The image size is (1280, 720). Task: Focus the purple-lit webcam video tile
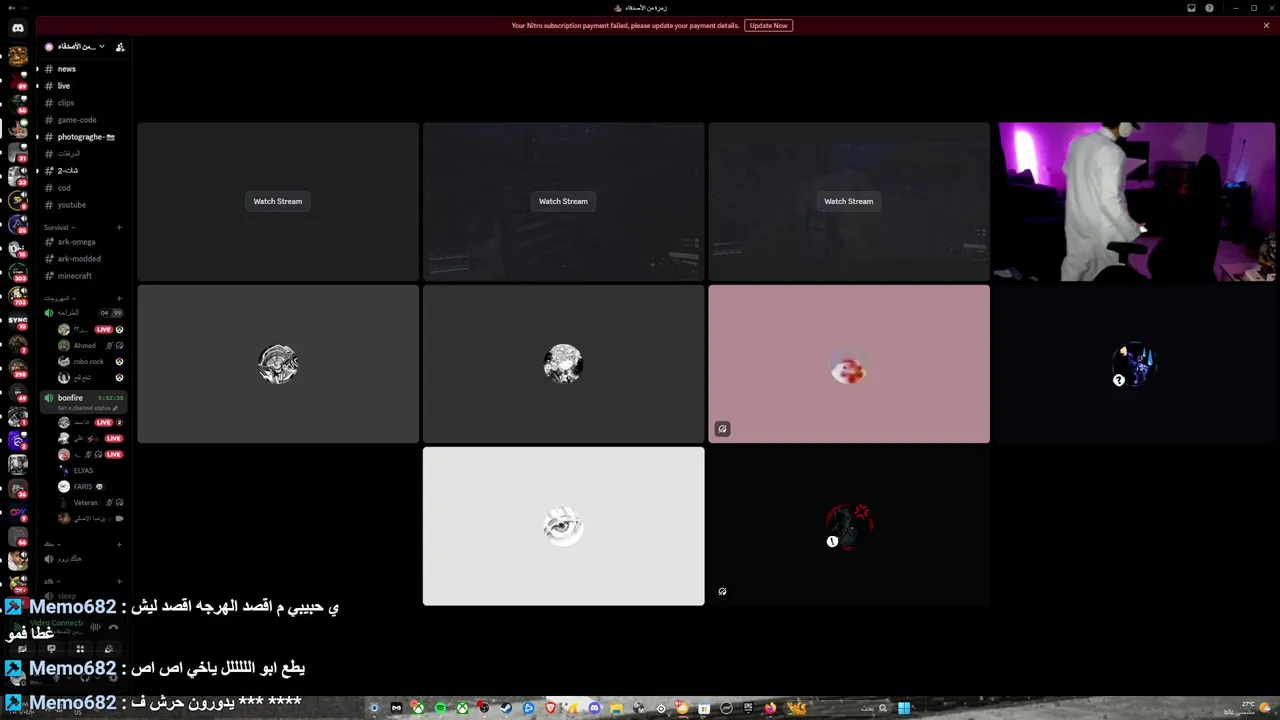(x=1136, y=201)
